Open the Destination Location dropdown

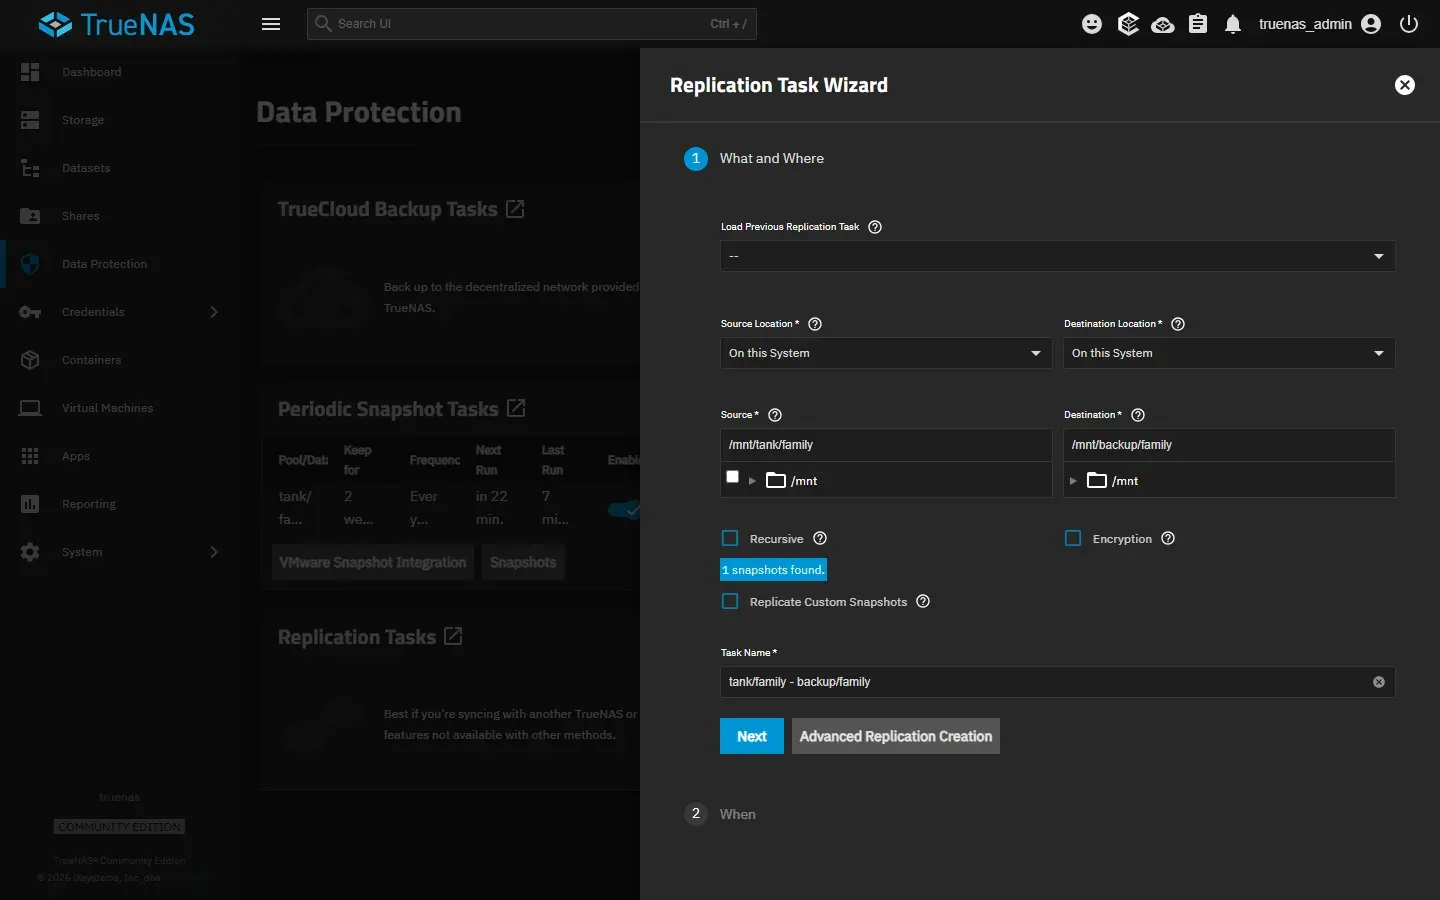point(1229,353)
